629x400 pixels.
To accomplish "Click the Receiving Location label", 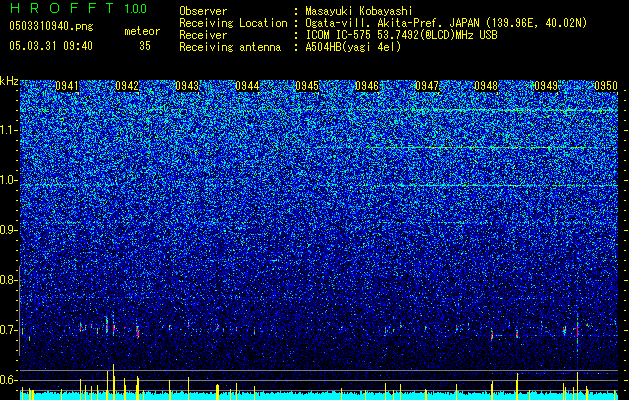I will pyautogui.click(x=233, y=23).
